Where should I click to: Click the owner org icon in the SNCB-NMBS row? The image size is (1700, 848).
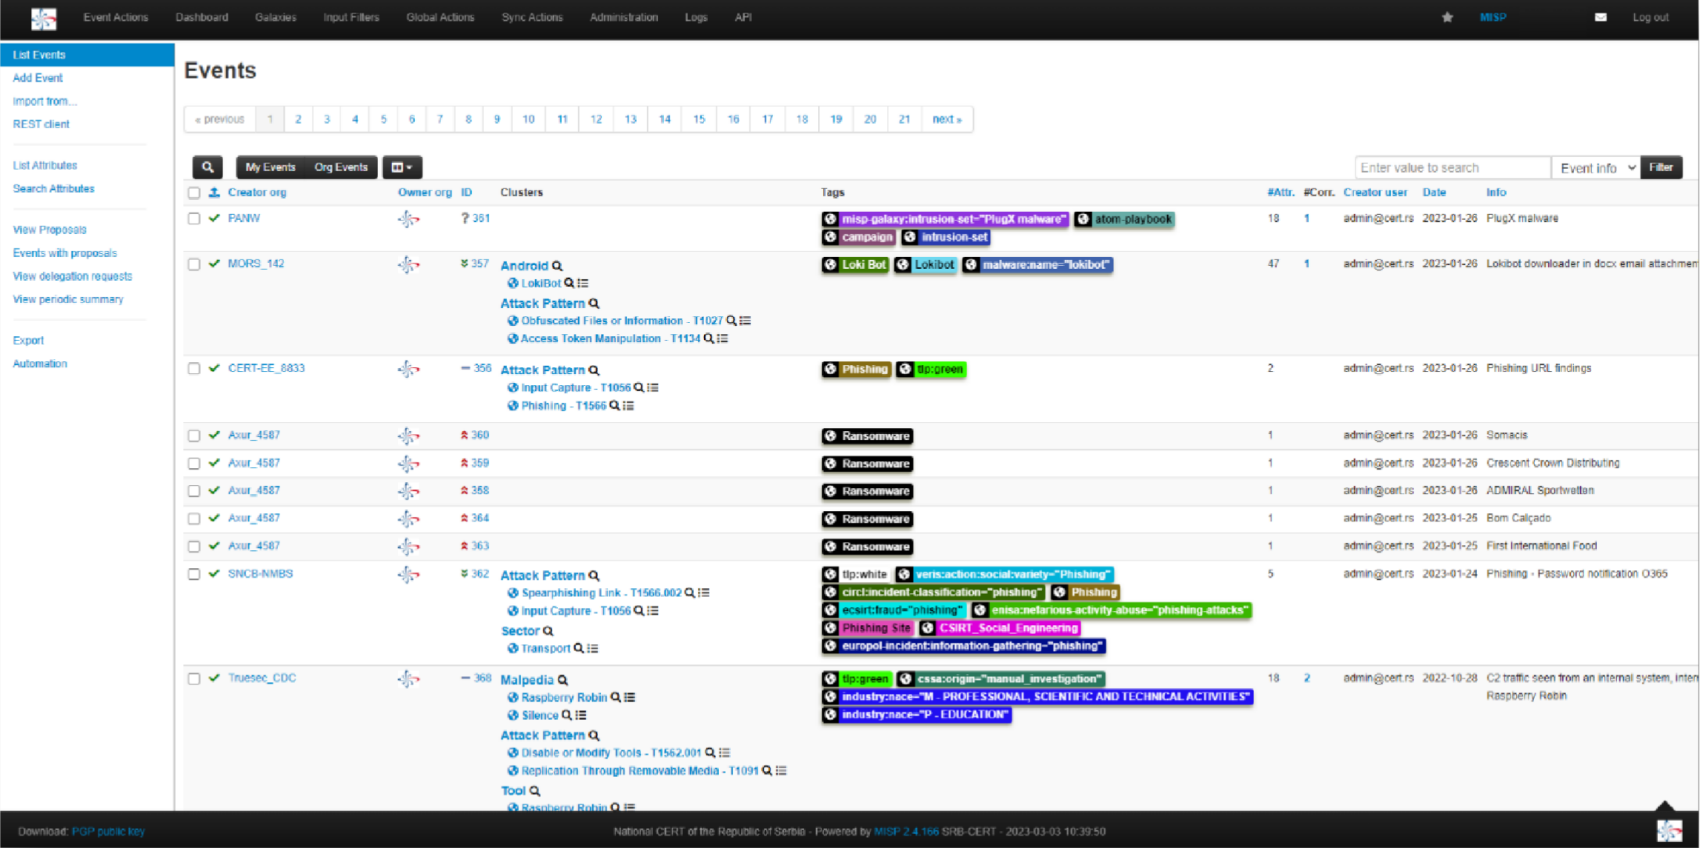(408, 575)
